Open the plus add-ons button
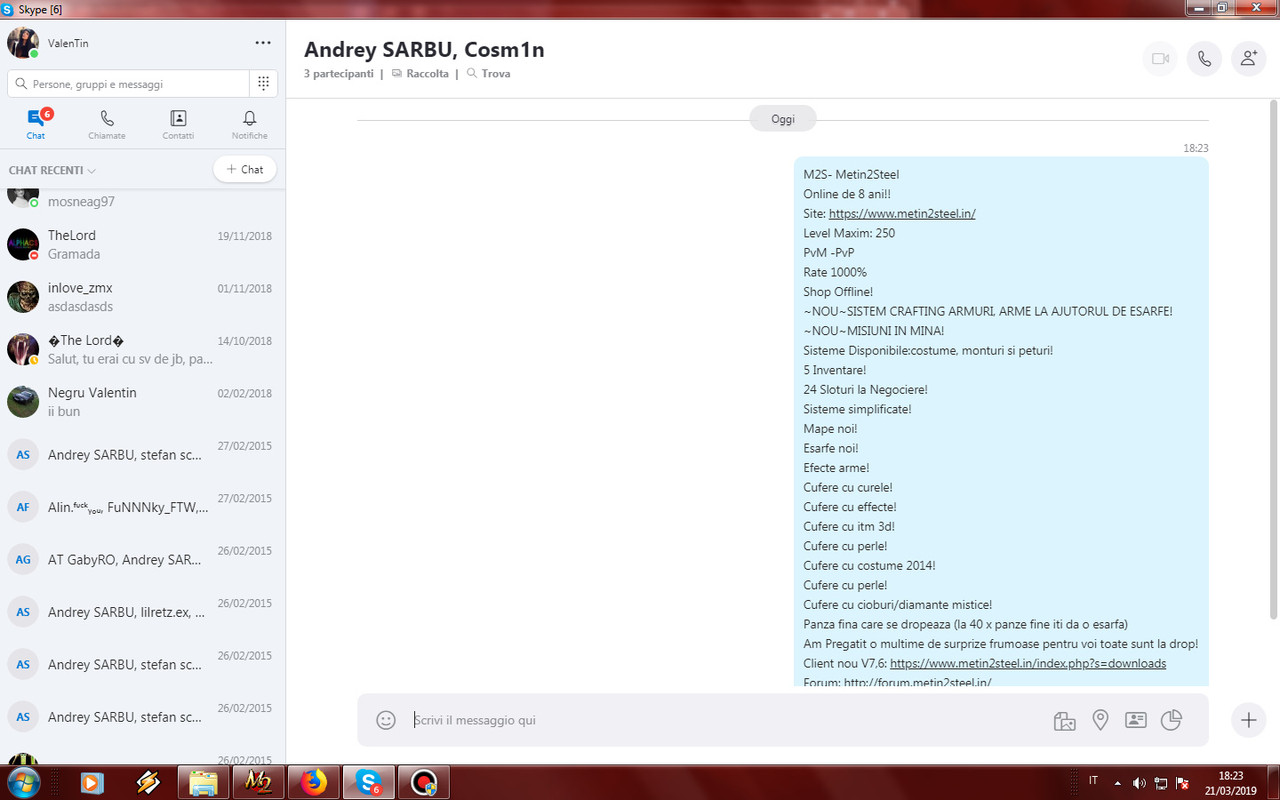 (x=1248, y=720)
